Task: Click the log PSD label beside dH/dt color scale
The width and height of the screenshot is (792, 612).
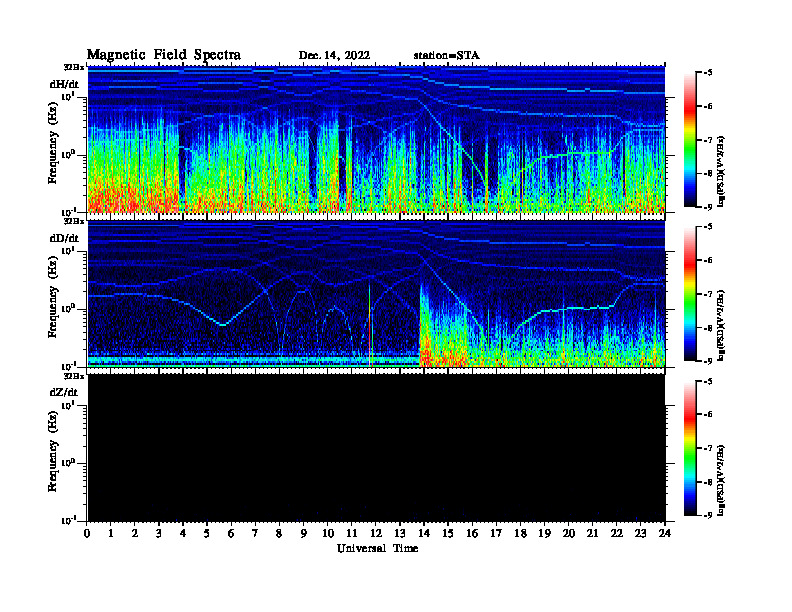Action: 721,171
